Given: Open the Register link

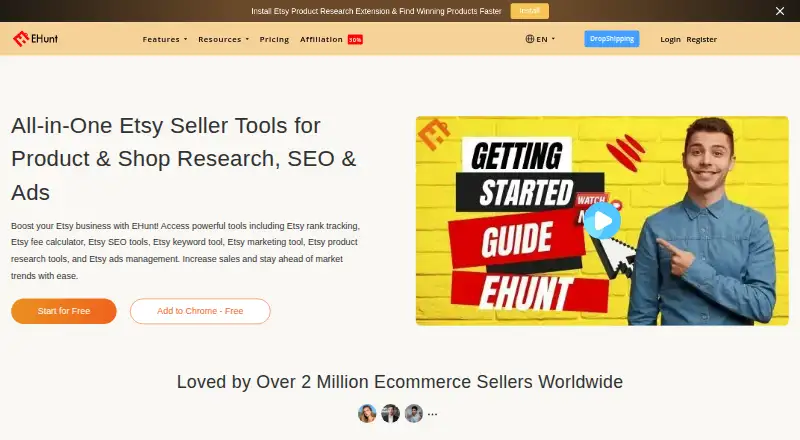Looking at the screenshot, I should click(702, 39).
